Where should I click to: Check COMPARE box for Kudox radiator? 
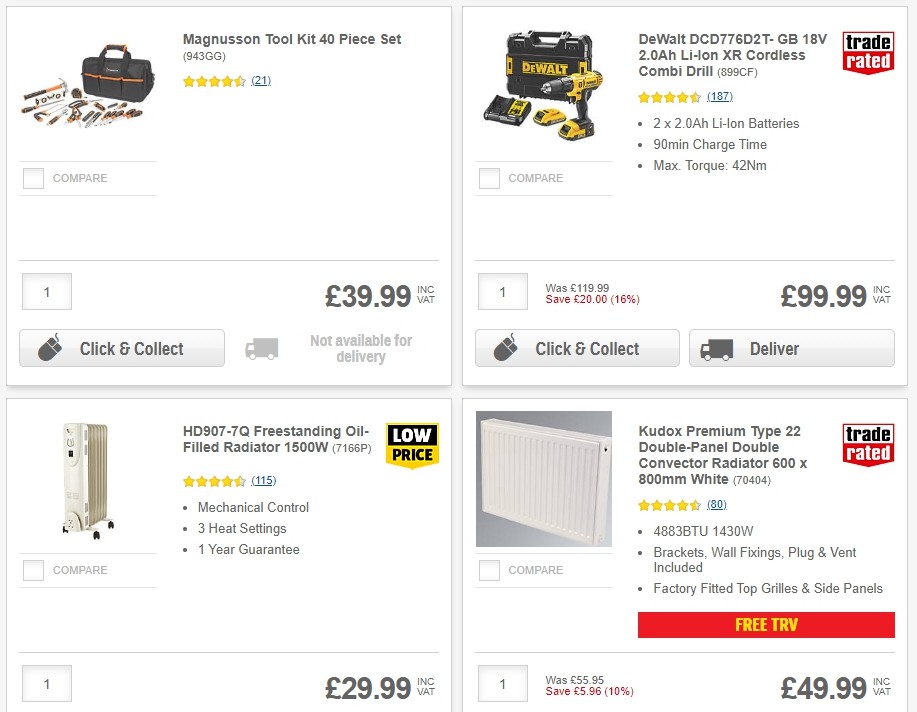488,570
